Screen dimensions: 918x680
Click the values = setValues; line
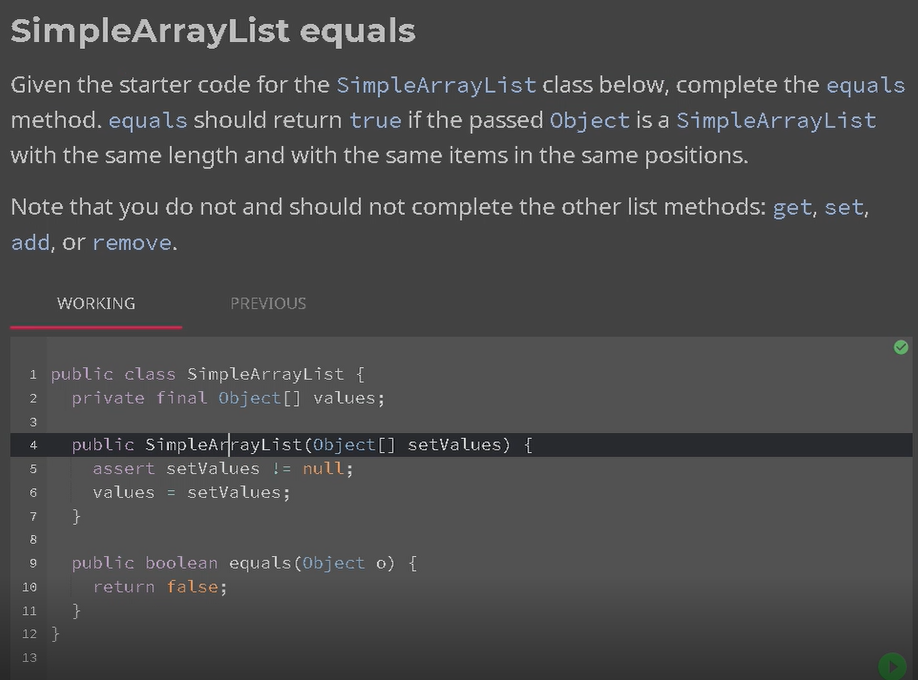(191, 493)
